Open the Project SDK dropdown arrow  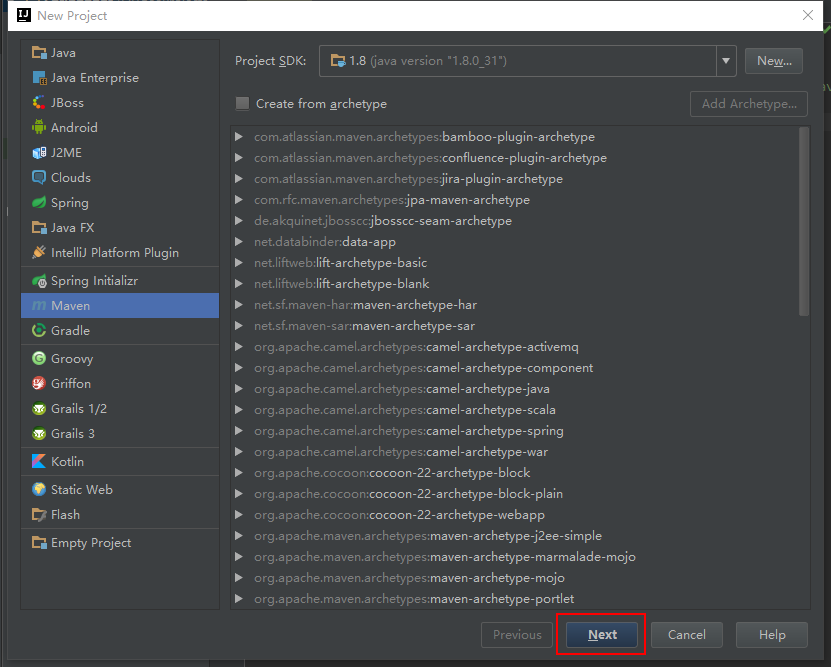coord(726,61)
